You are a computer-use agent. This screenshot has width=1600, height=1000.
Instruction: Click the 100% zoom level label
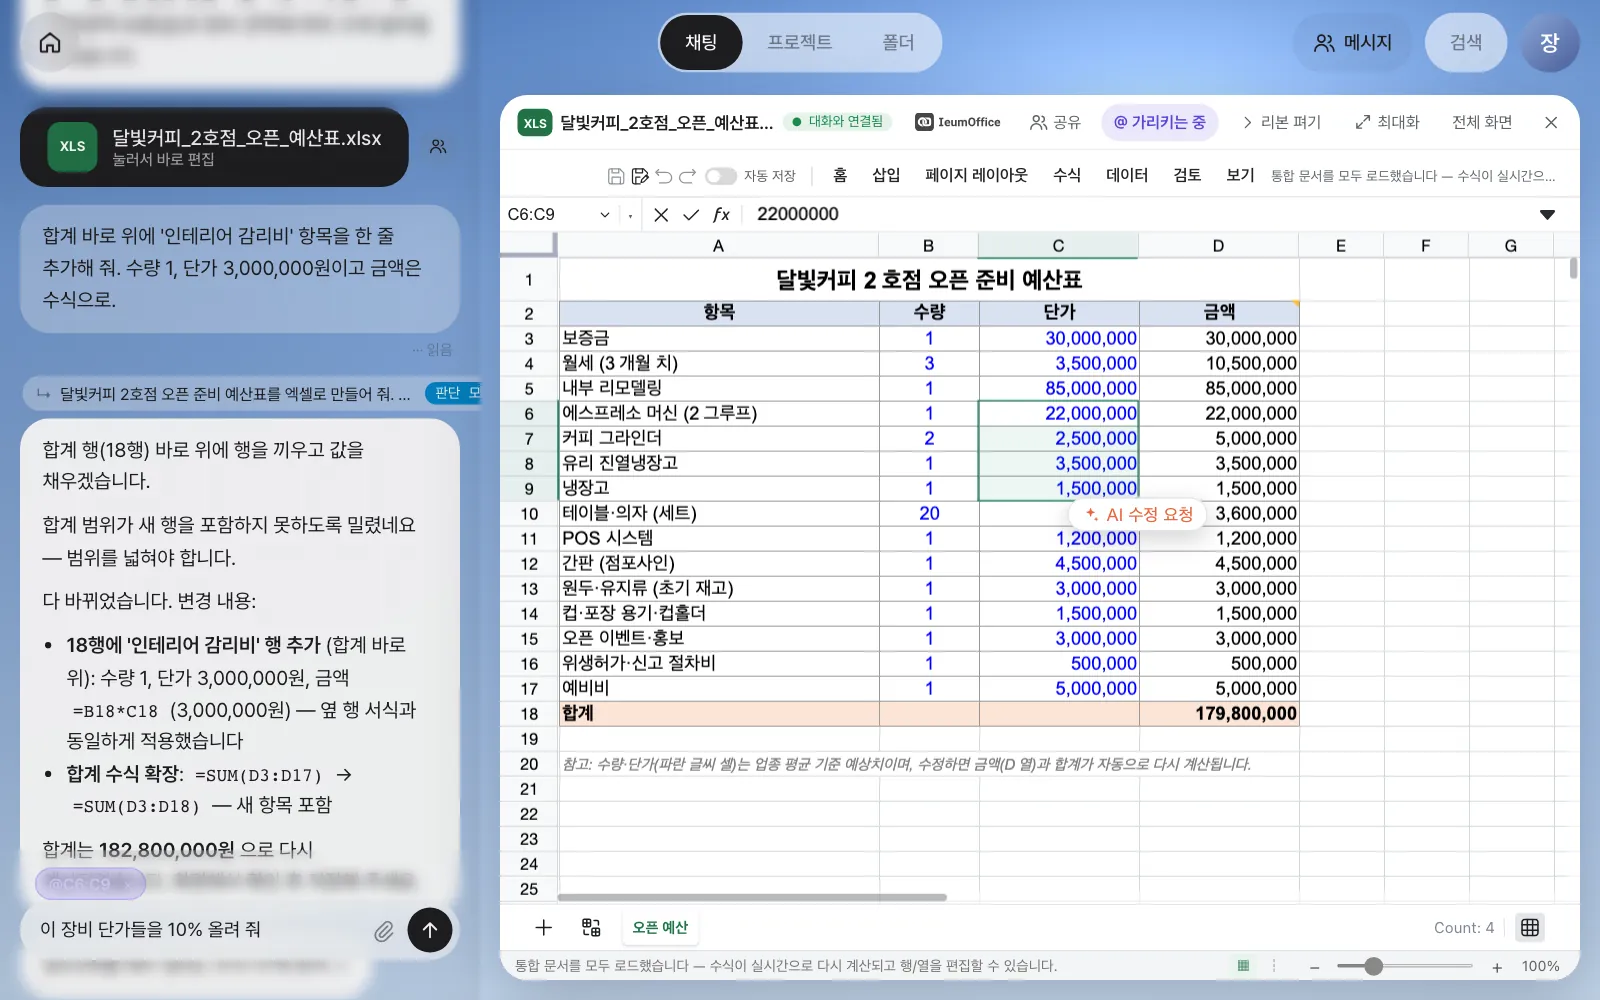(x=1540, y=967)
